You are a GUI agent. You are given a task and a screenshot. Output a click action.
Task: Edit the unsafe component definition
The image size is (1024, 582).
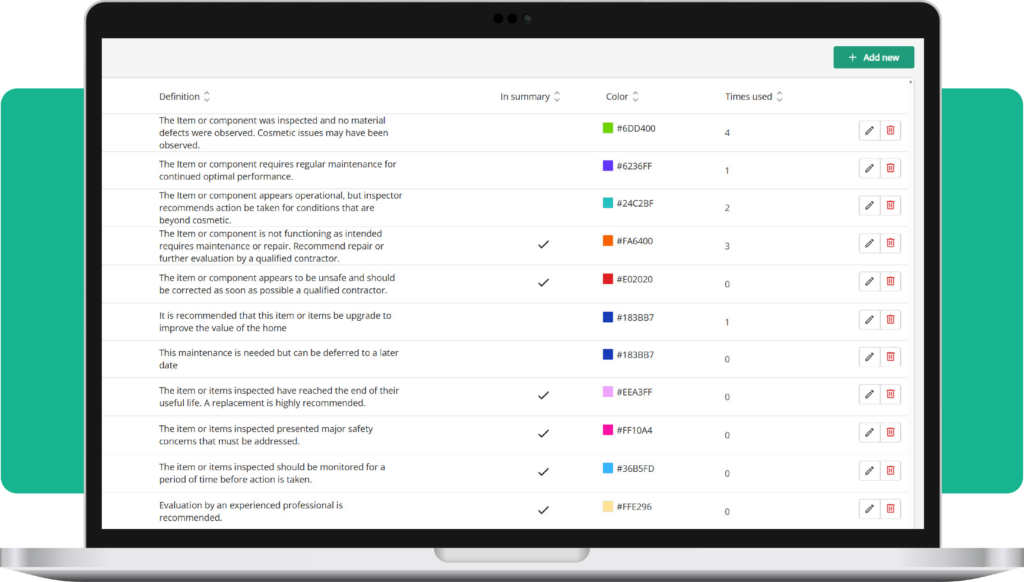[868, 281]
